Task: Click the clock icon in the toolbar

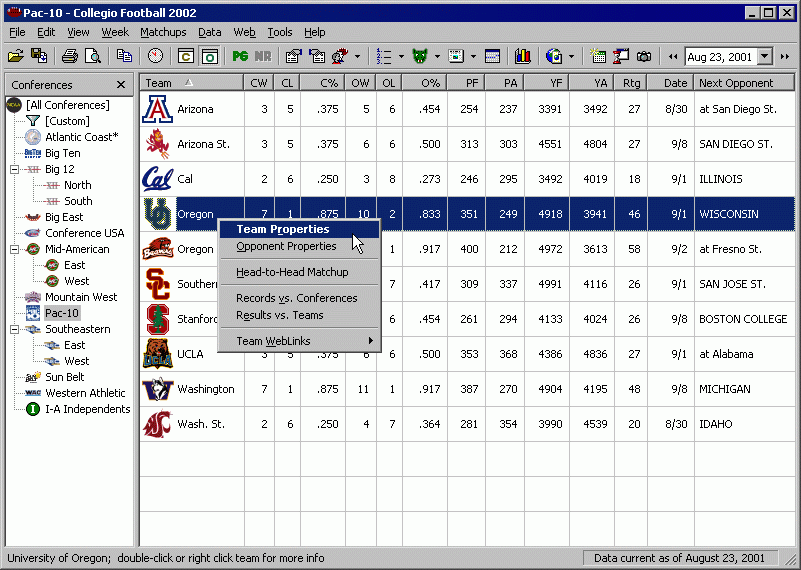Action: pos(155,56)
